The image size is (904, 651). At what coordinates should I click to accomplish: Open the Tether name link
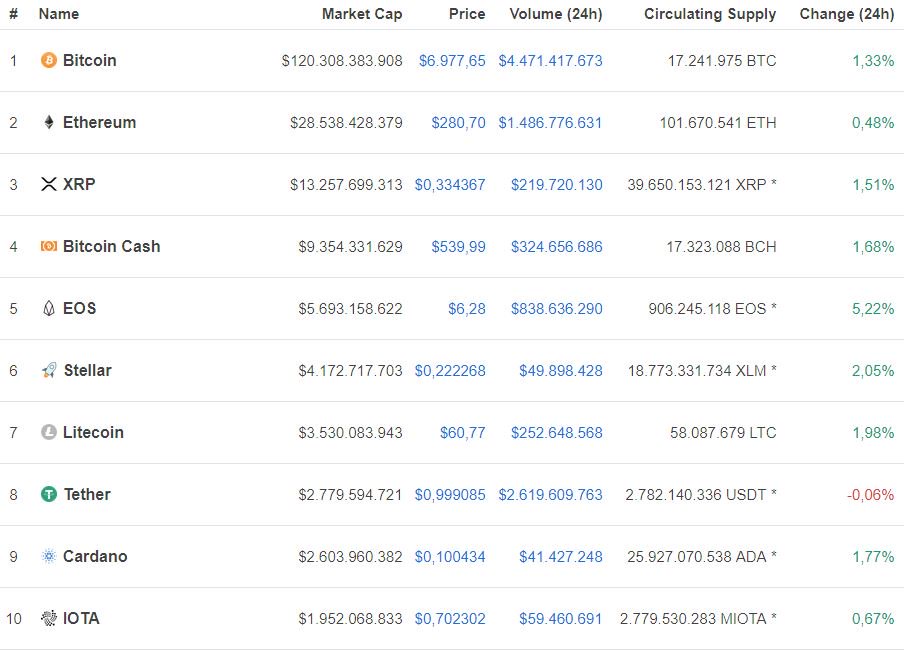coord(87,494)
